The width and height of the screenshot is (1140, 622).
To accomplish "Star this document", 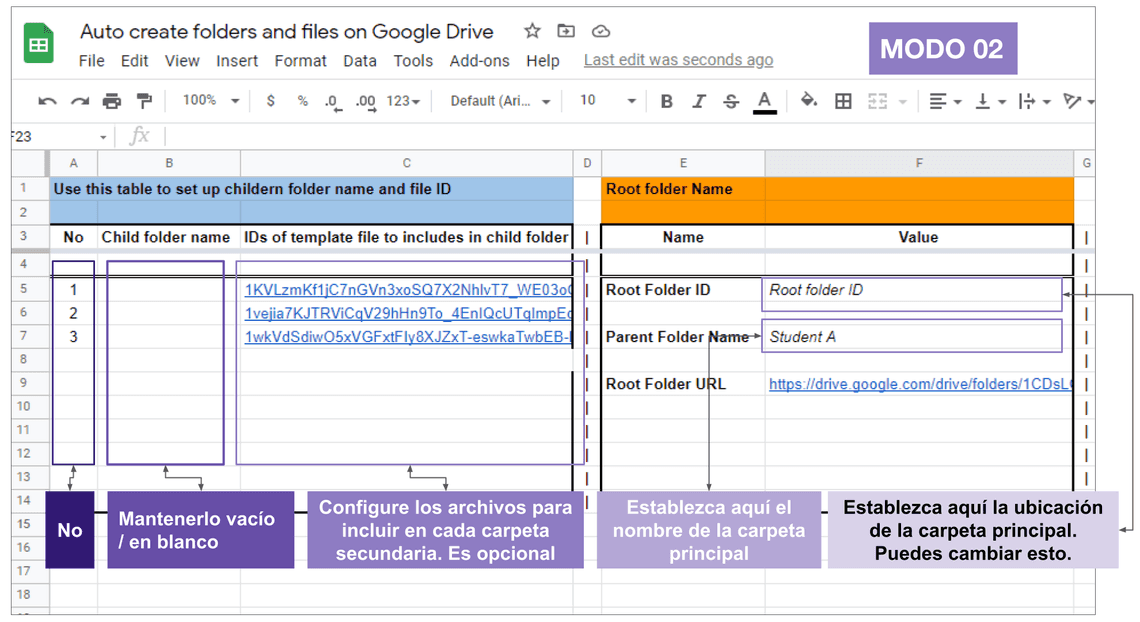I will coord(532,31).
